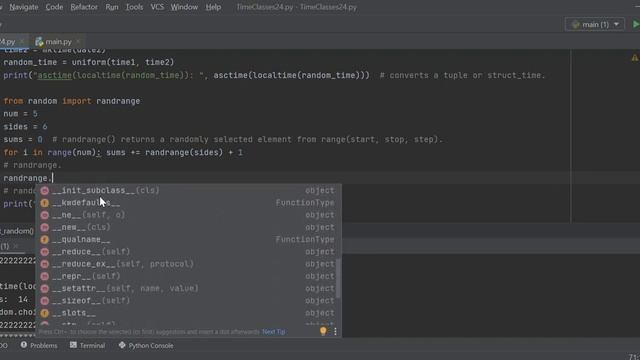This screenshot has height=360, width=640.
Task: Select __new__(cls) completion suggestion
Action: [x=189, y=227]
